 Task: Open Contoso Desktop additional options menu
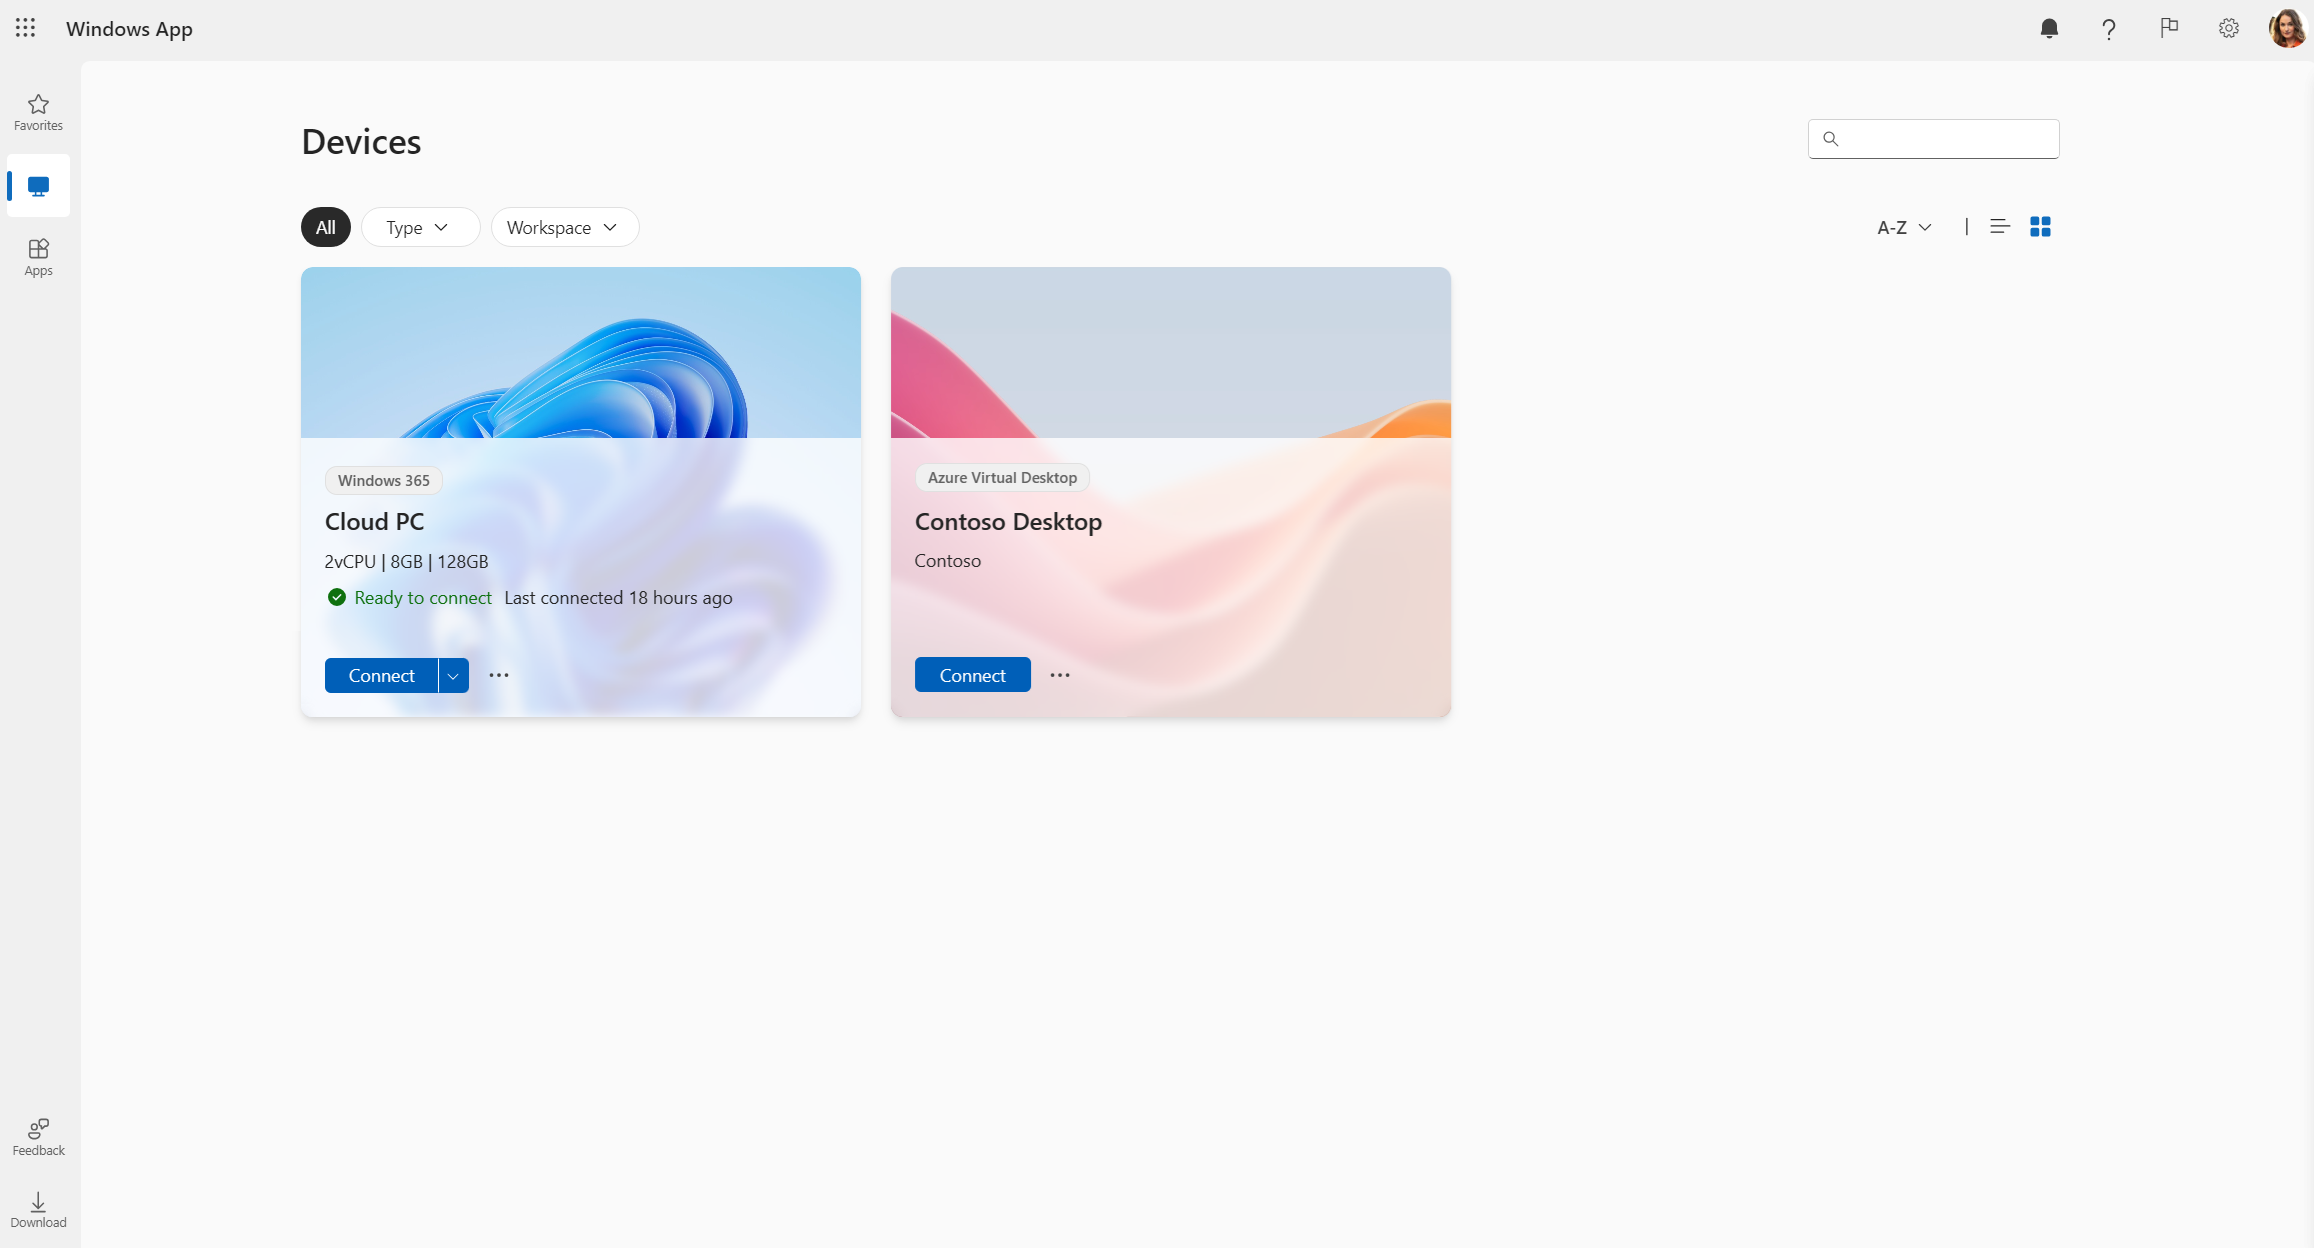1062,675
